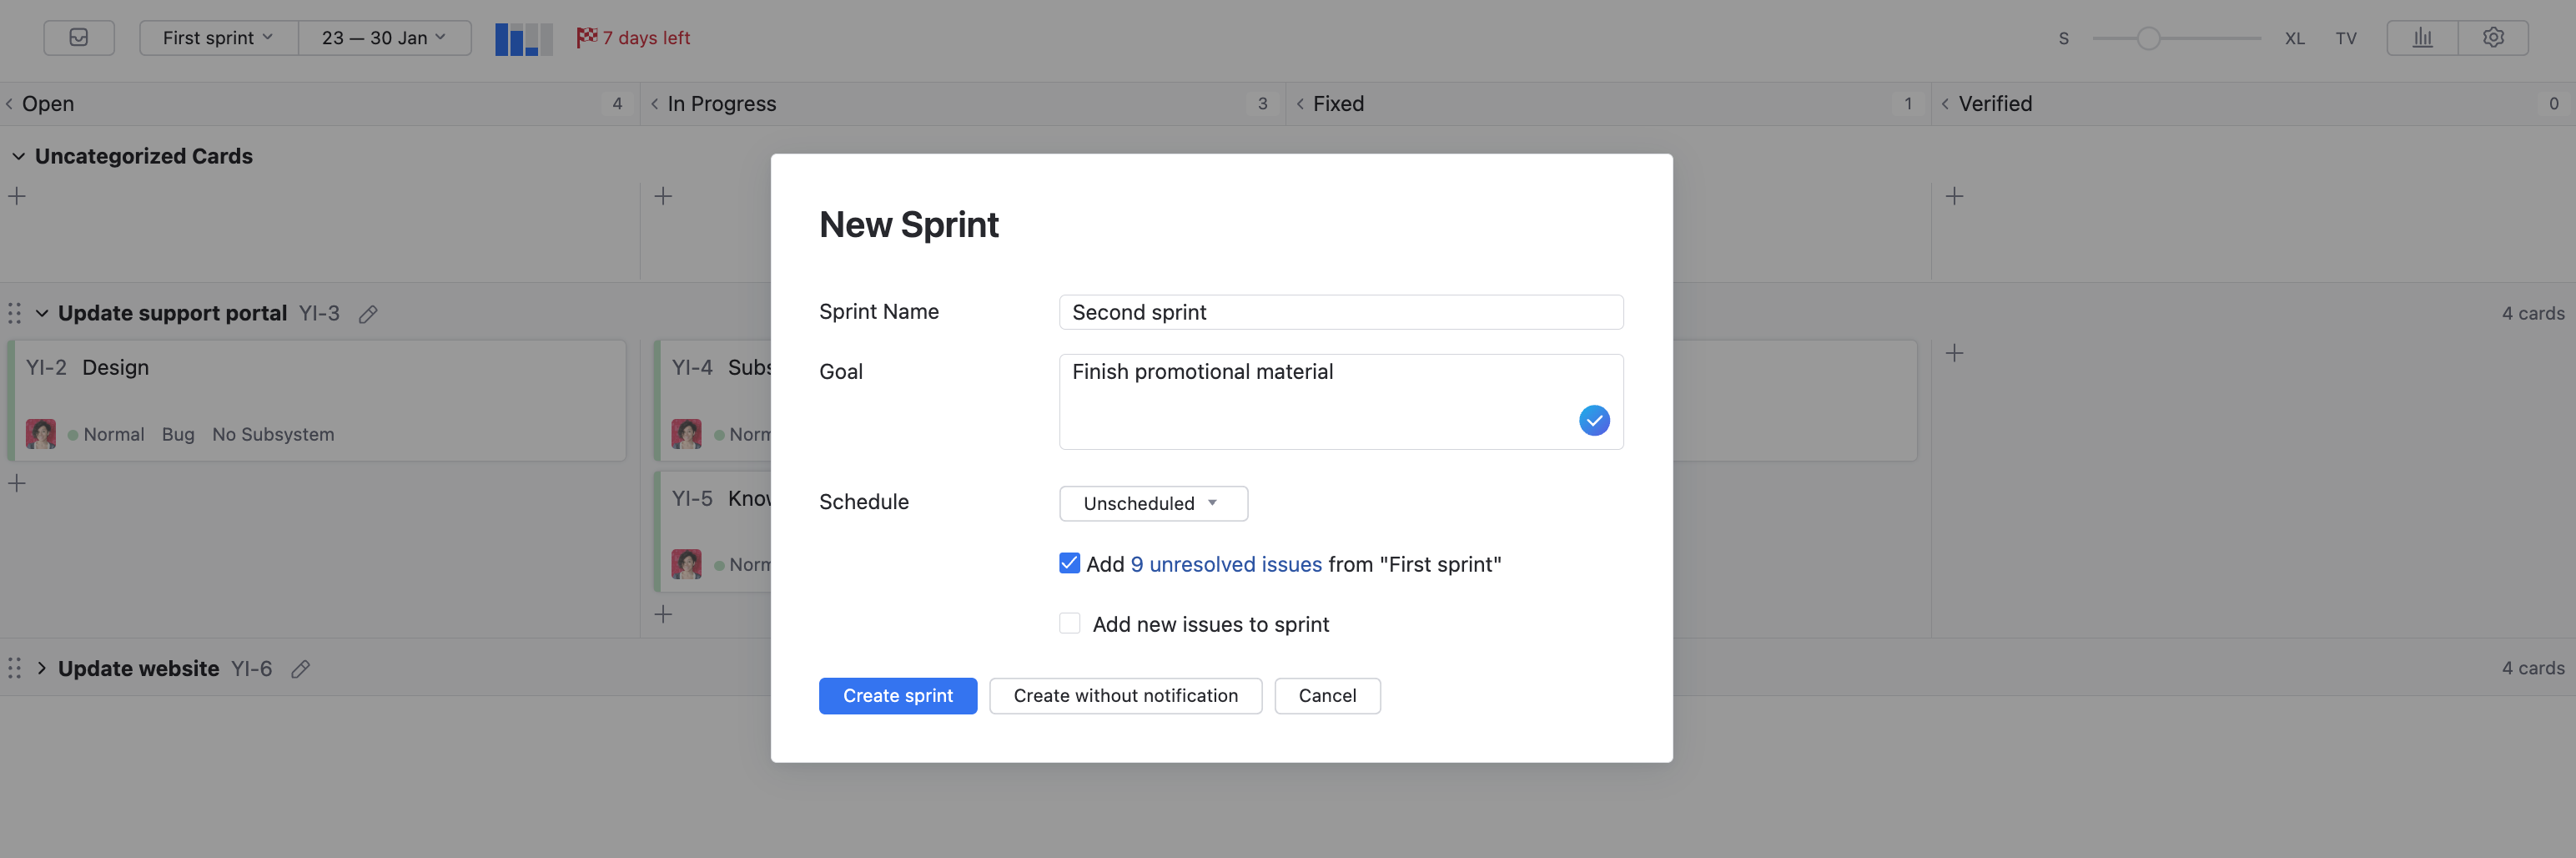
Task: Add a card in the Open column
Action: click(x=16, y=196)
